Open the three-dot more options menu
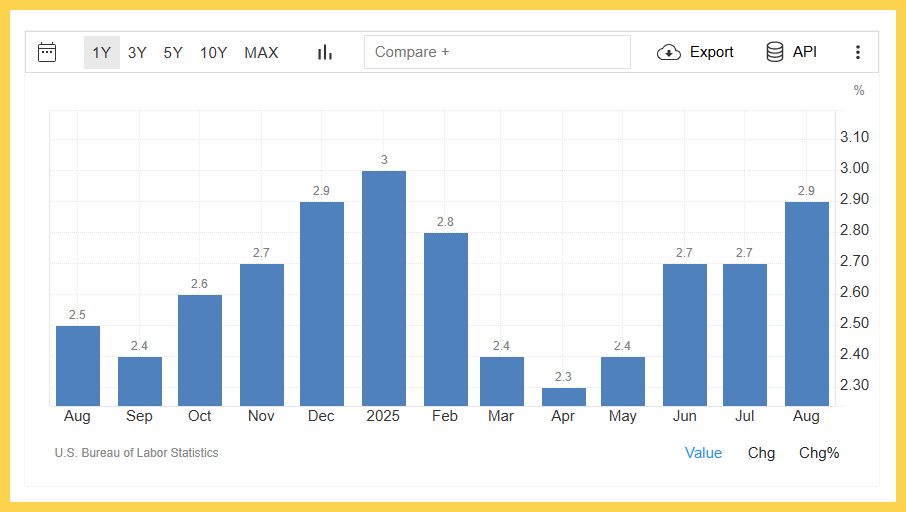This screenshot has height=512, width=906. click(x=857, y=52)
